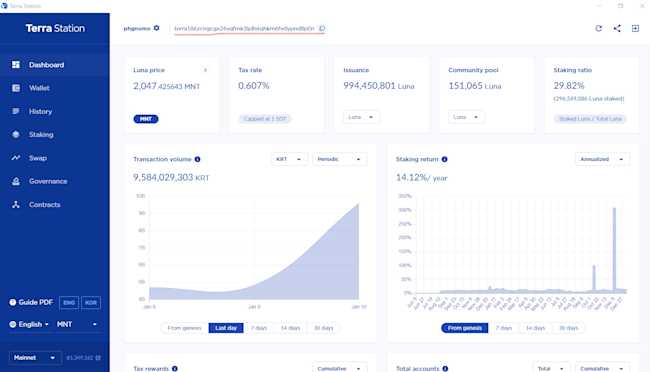Click the 'Capped at 1 SDT' badge
The width and height of the screenshot is (650, 372).
[265, 119]
